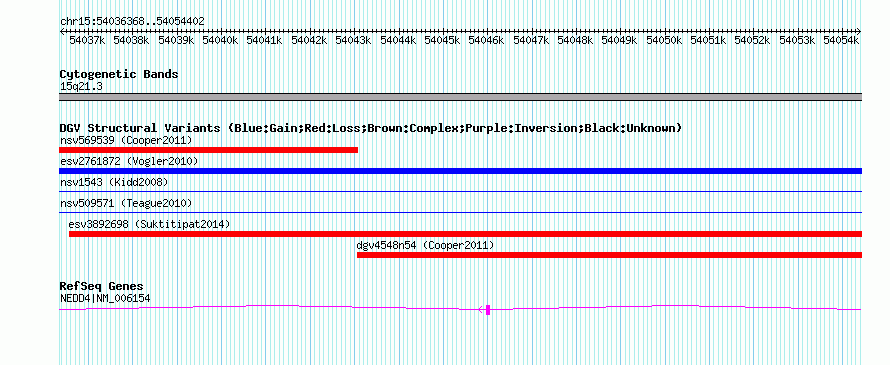Open the dgv4548n54 (Cooper2011) label
This screenshot has width=890, height=365.
pyautogui.click(x=425, y=245)
